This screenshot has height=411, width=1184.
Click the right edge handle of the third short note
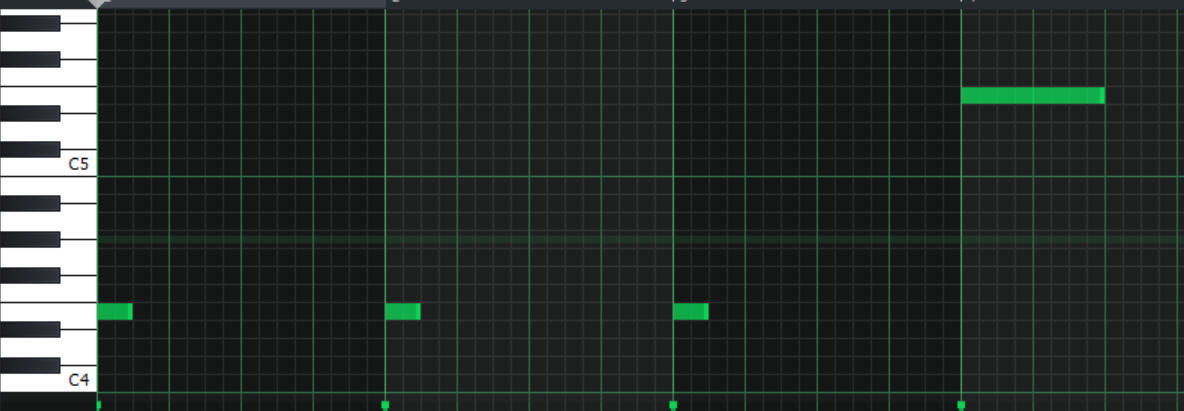click(706, 312)
